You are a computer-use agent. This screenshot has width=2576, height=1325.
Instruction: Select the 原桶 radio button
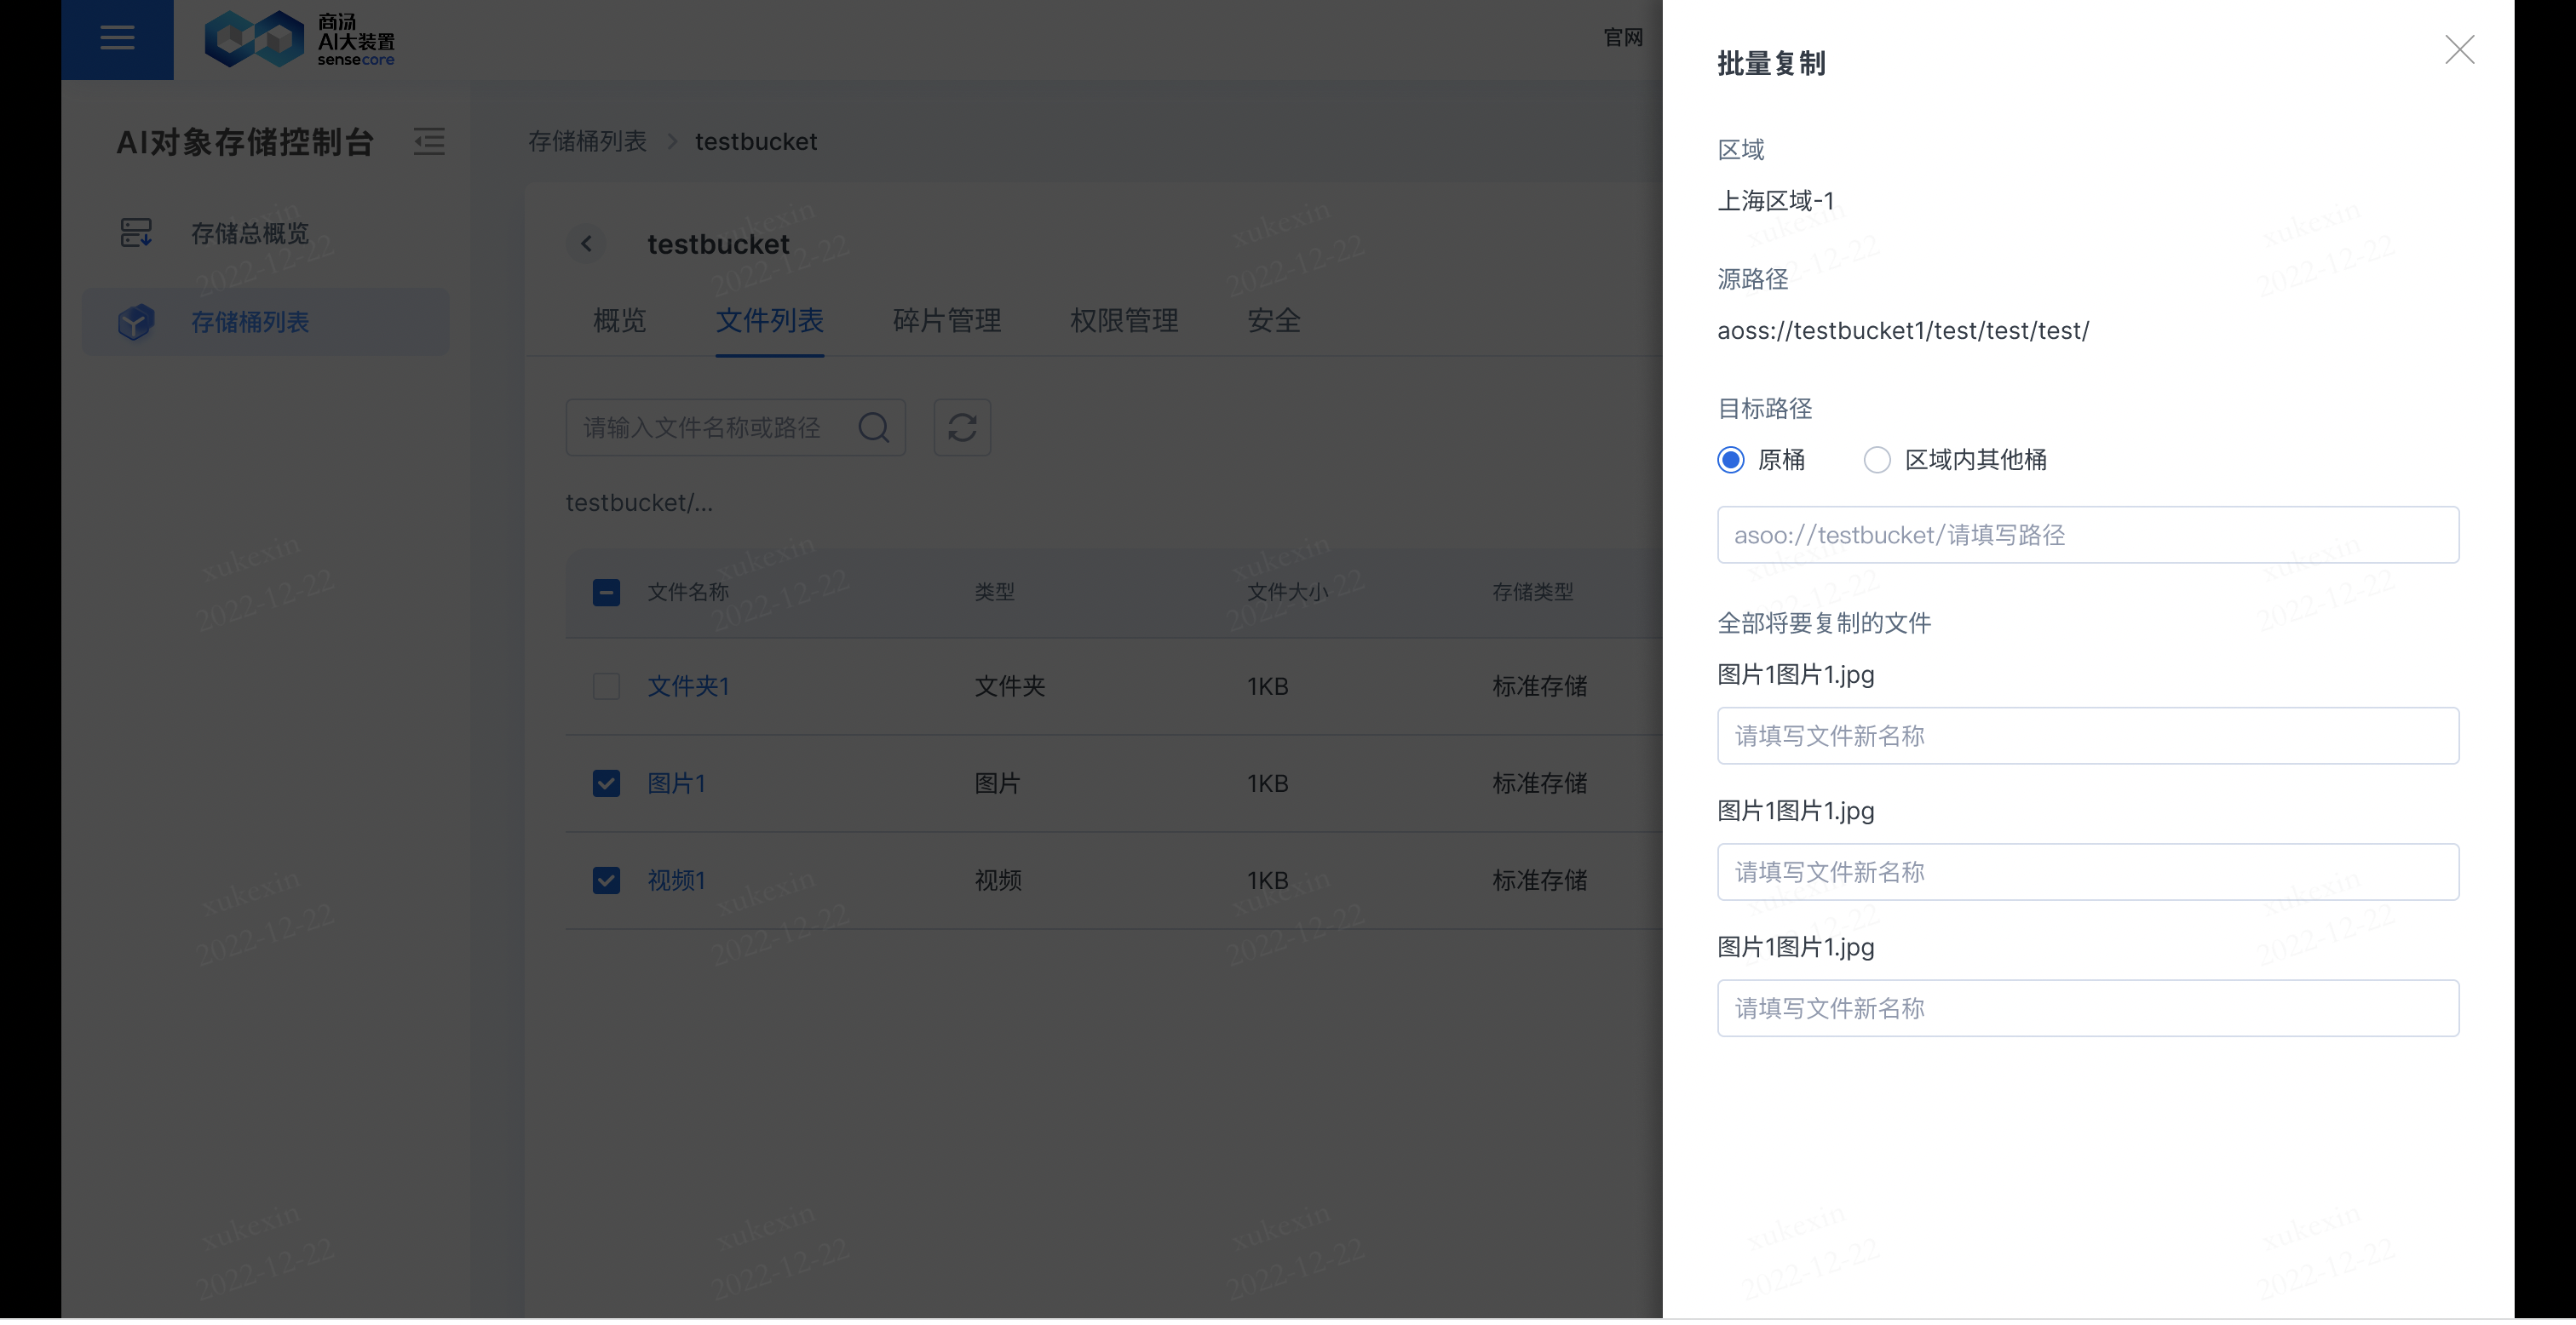pyautogui.click(x=1729, y=460)
